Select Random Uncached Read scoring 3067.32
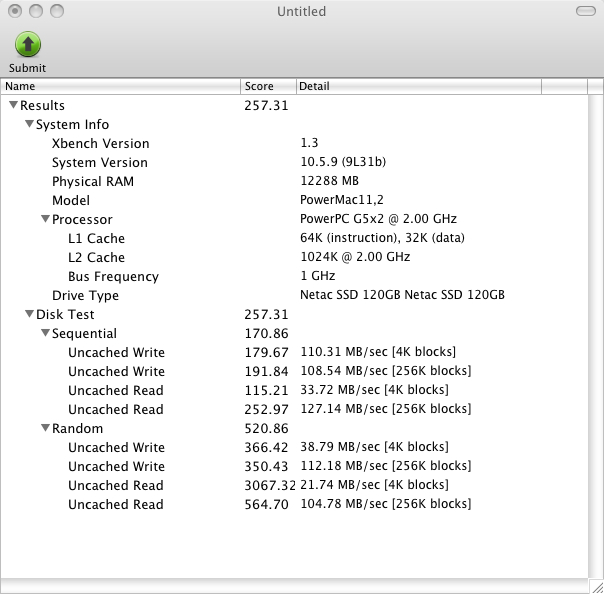604x594 pixels. (294, 485)
